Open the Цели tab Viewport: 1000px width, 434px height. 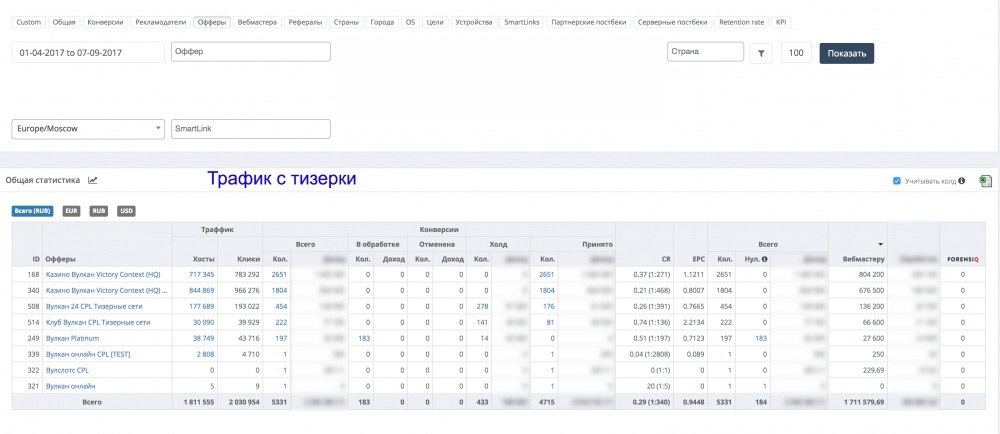click(434, 22)
